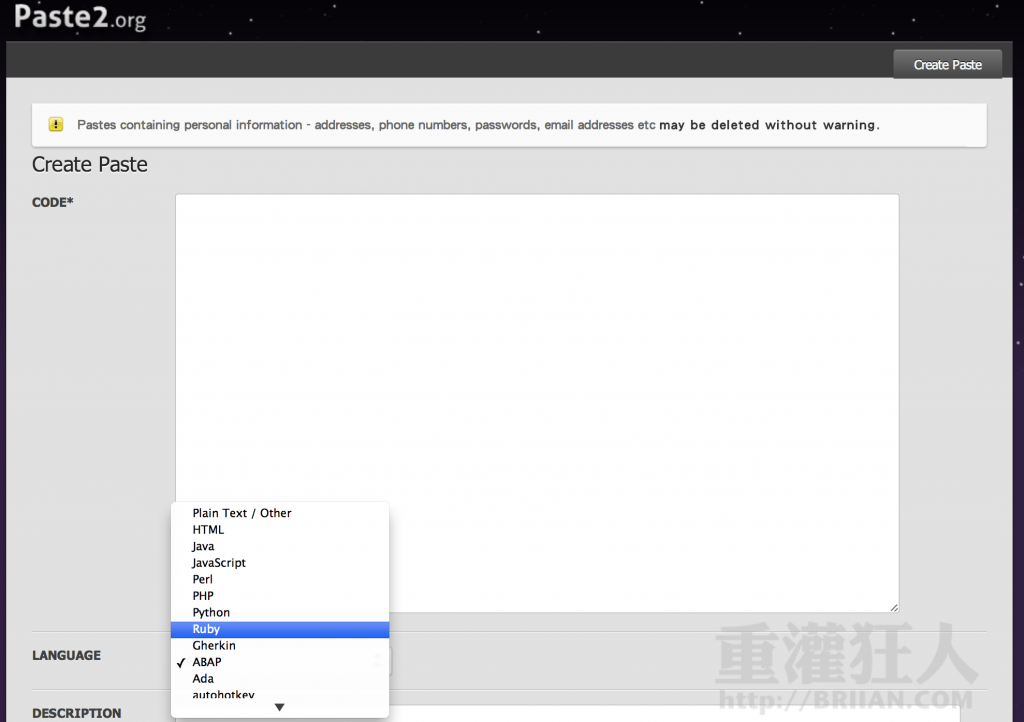Pick Python from the language options
1024x722 pixels.
[x=211, y=613]
